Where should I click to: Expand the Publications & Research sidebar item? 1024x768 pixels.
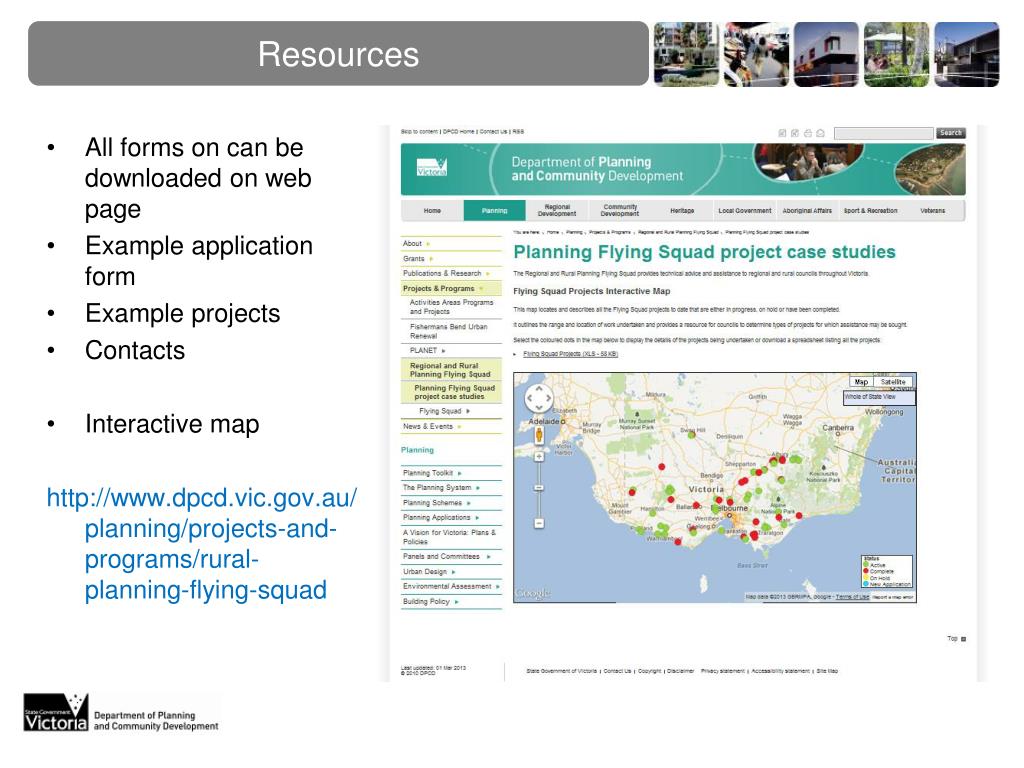tap(445, 273)
